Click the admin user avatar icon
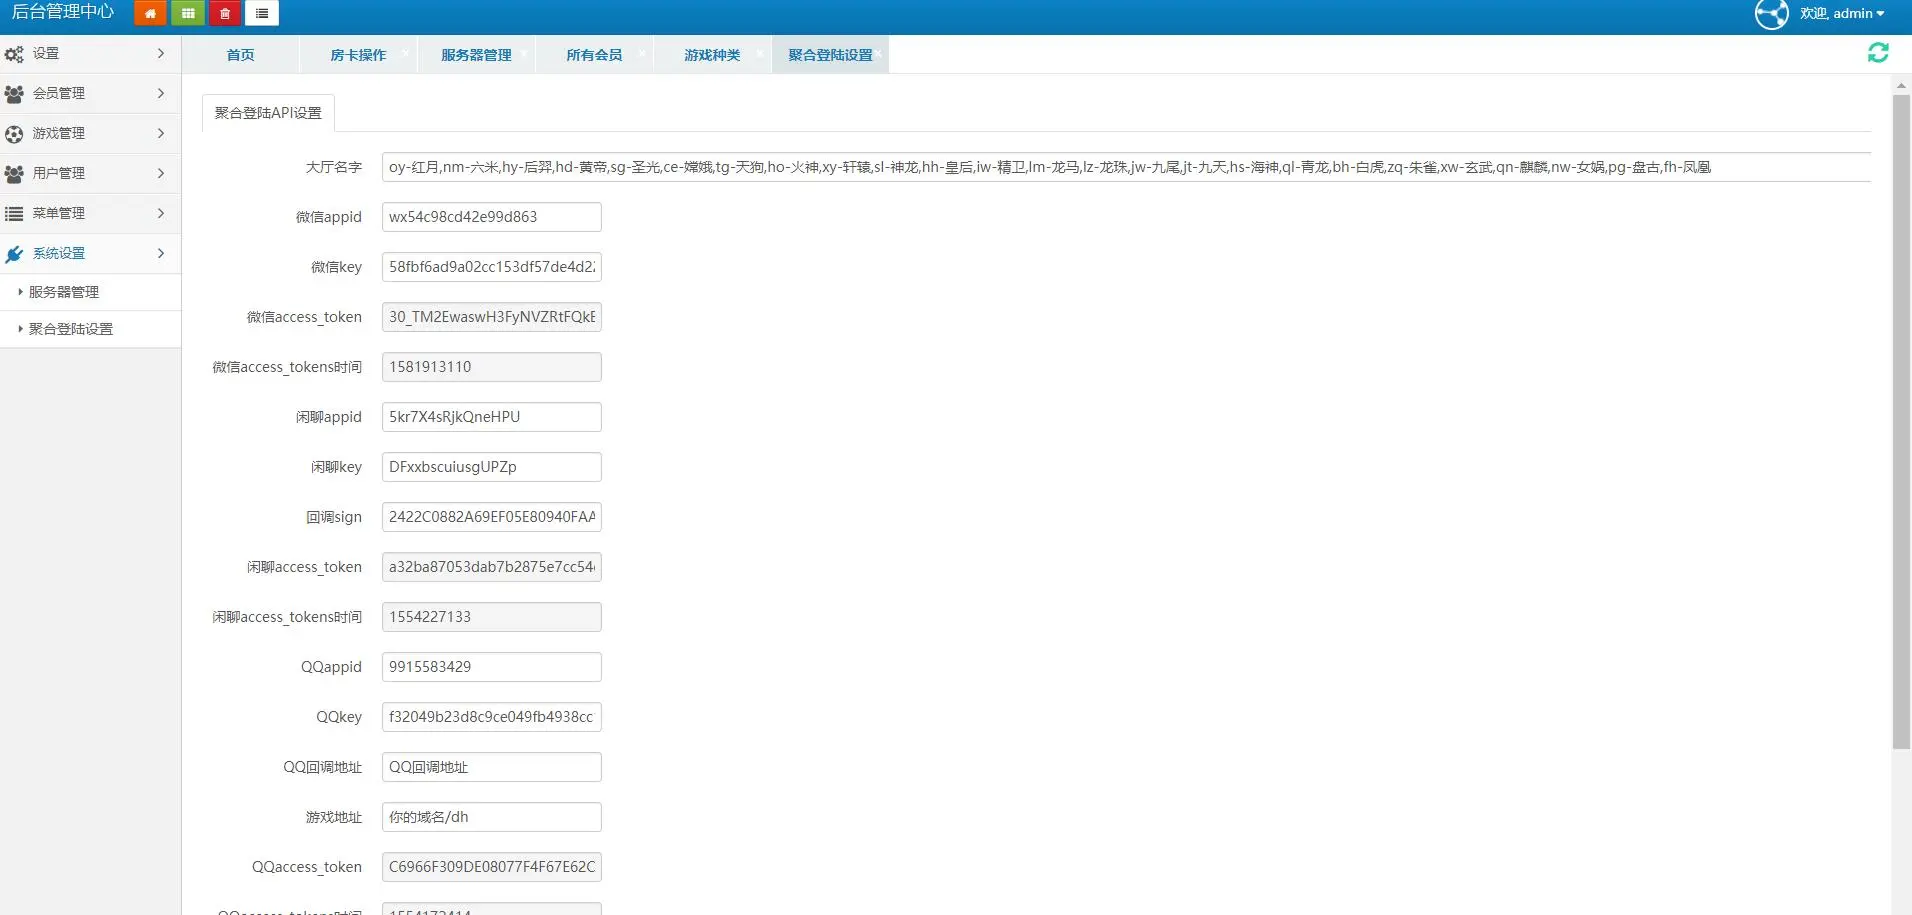Viewport: 1912px width, 915px height. pos(1771,14)
